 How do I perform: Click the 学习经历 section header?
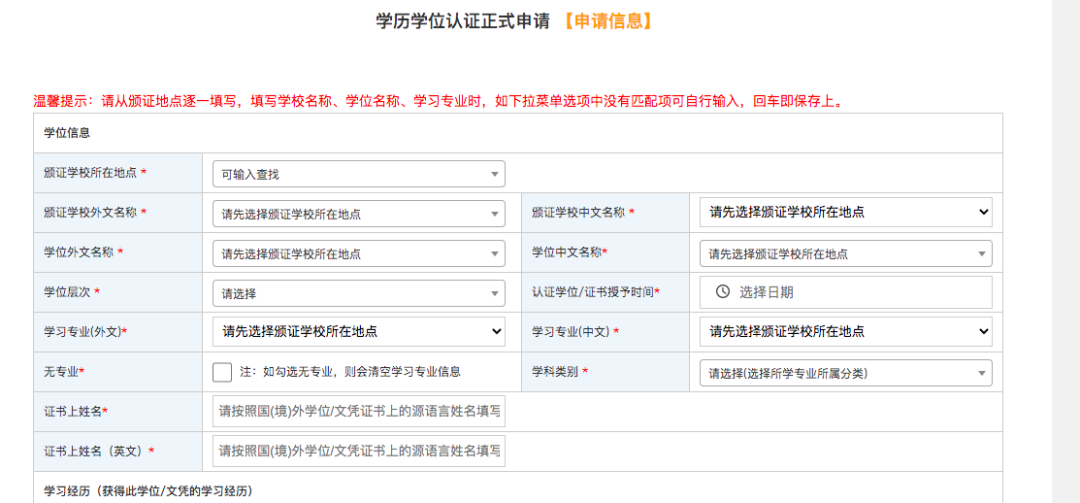(x=148, y=491)
